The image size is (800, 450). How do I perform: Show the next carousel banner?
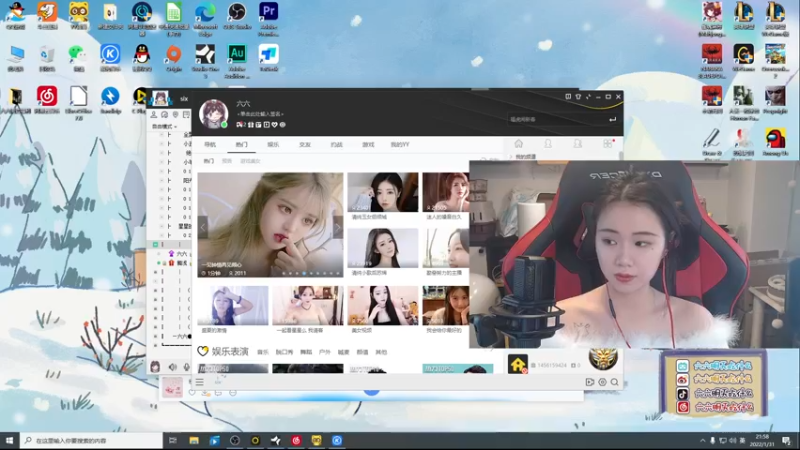(x=338, y=227)
